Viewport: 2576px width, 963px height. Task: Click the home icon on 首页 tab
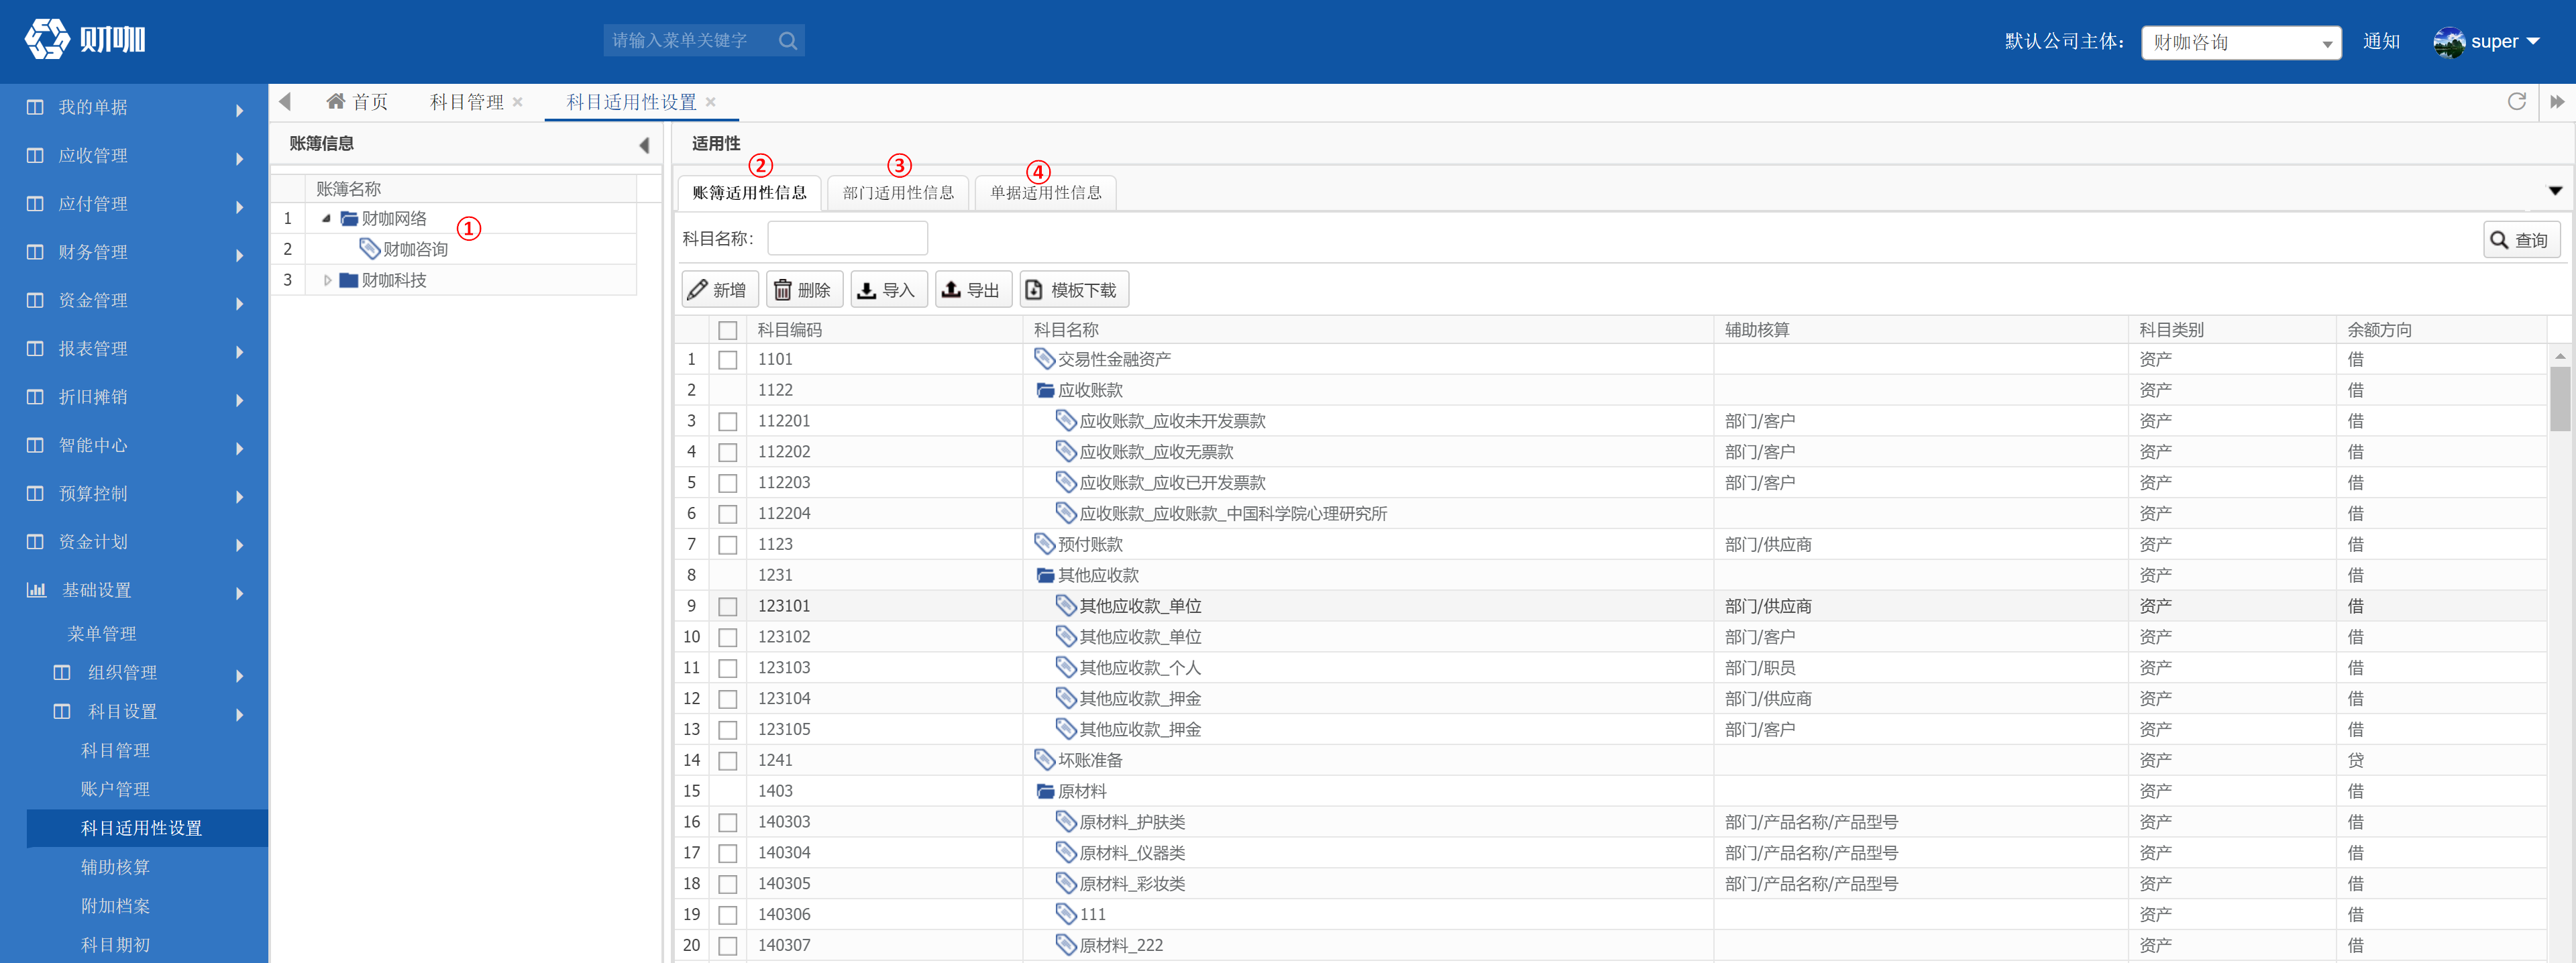tap(336, 101)
